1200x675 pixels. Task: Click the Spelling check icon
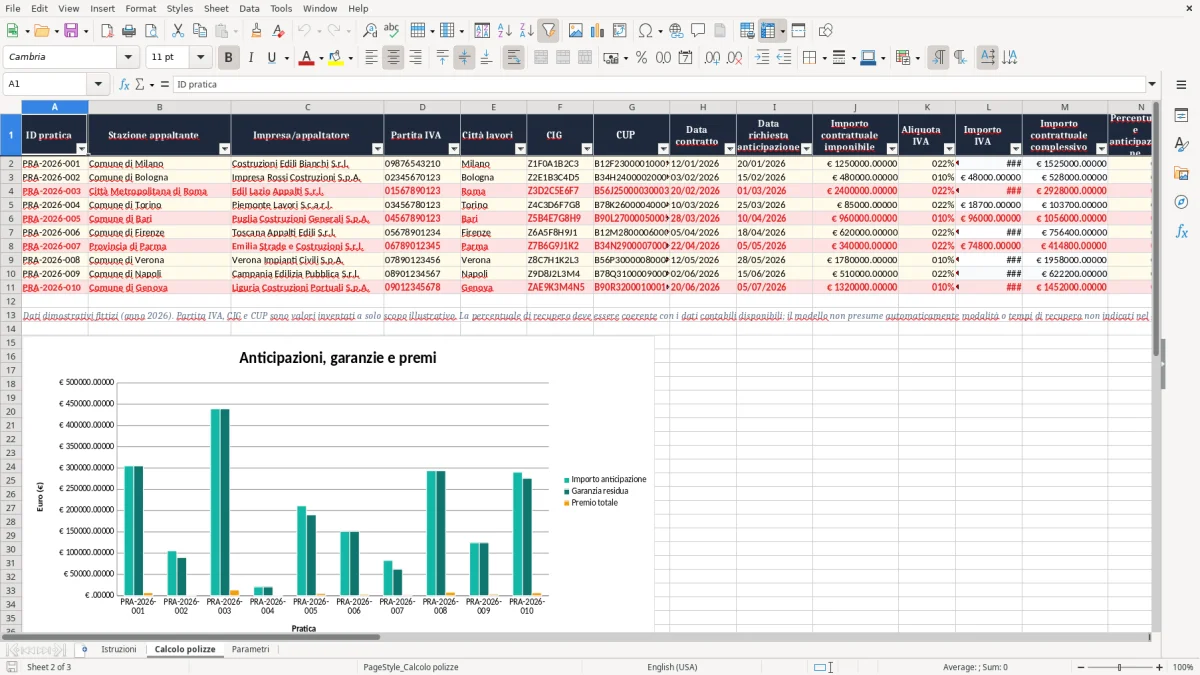pos(392,31)
